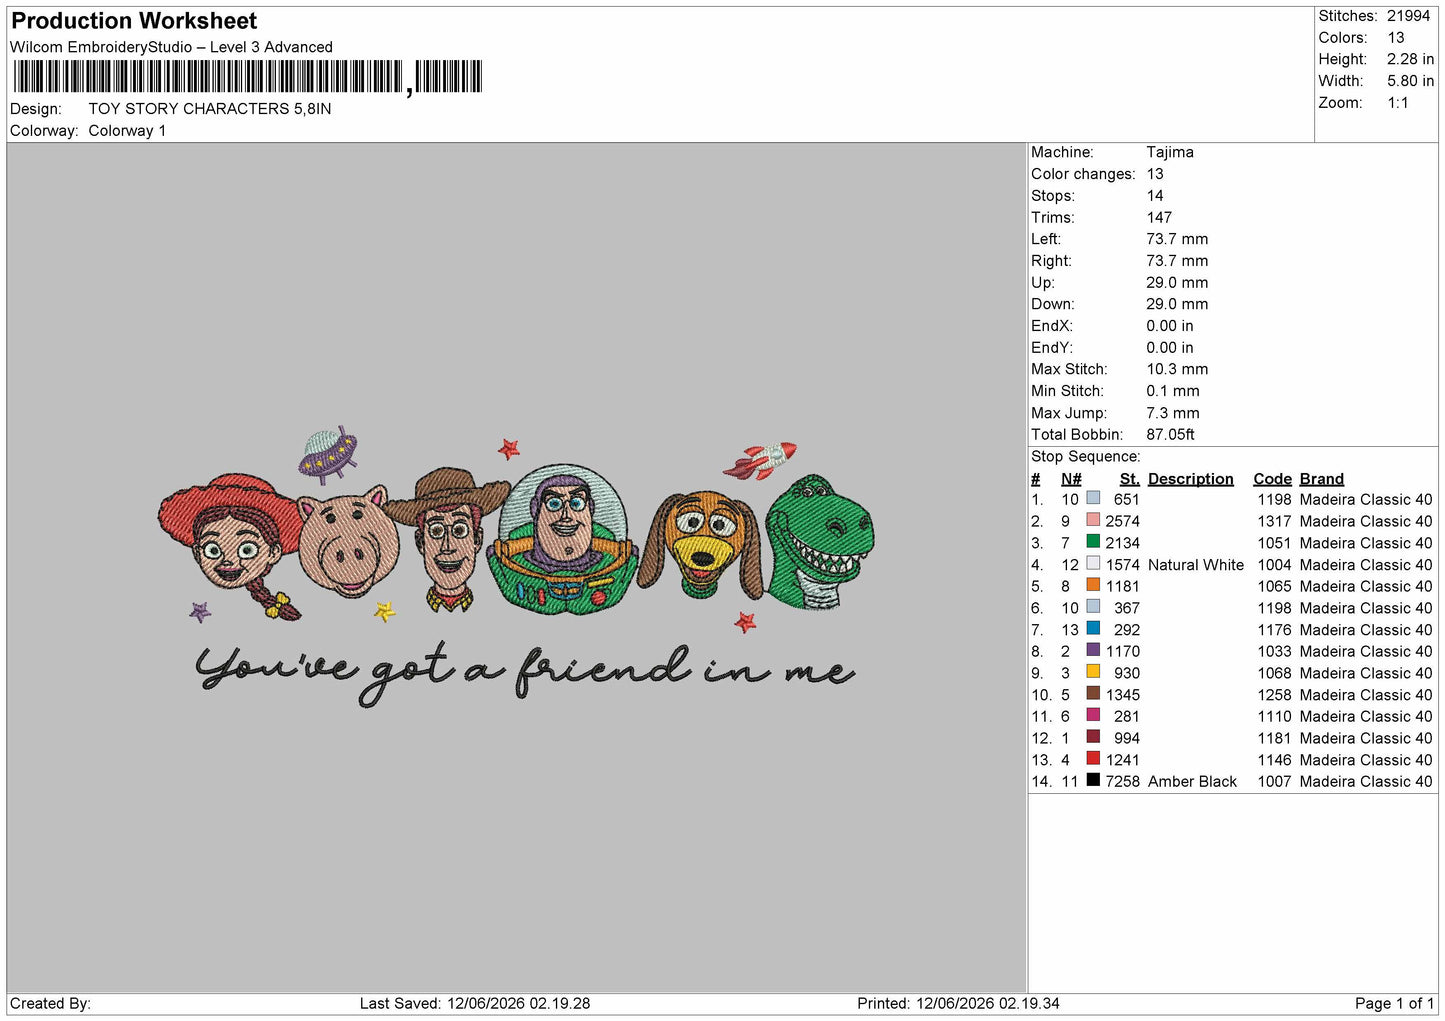1445x1021 pixels.
Task: Click the Natural White color swatch
Action: click(x=1093, y=563)
